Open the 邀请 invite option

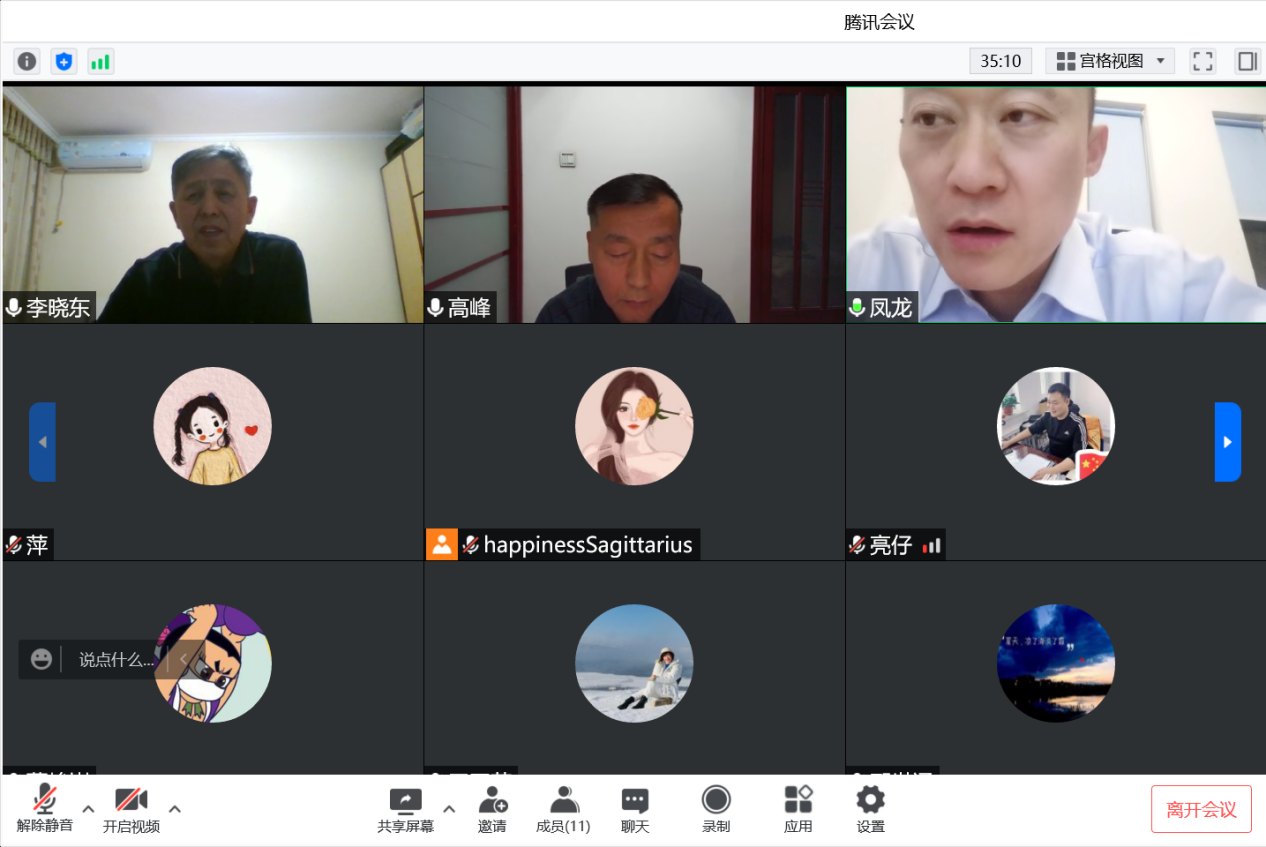pos(492,809)
